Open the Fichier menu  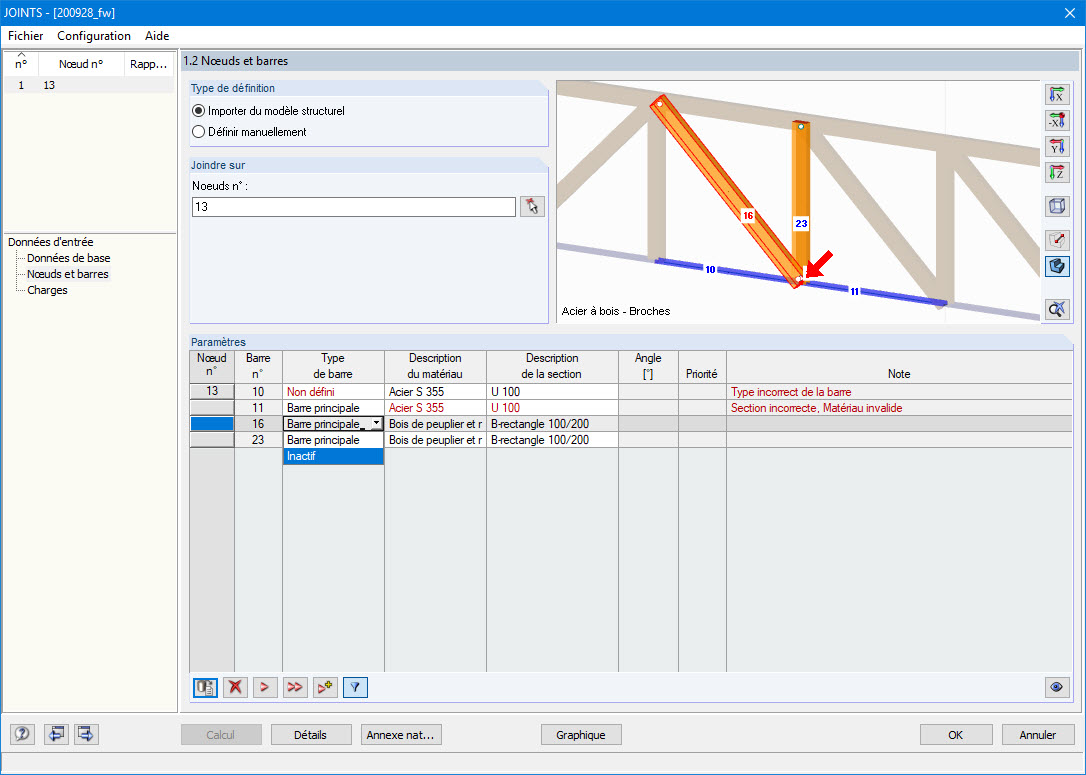[x=26, y=35]
